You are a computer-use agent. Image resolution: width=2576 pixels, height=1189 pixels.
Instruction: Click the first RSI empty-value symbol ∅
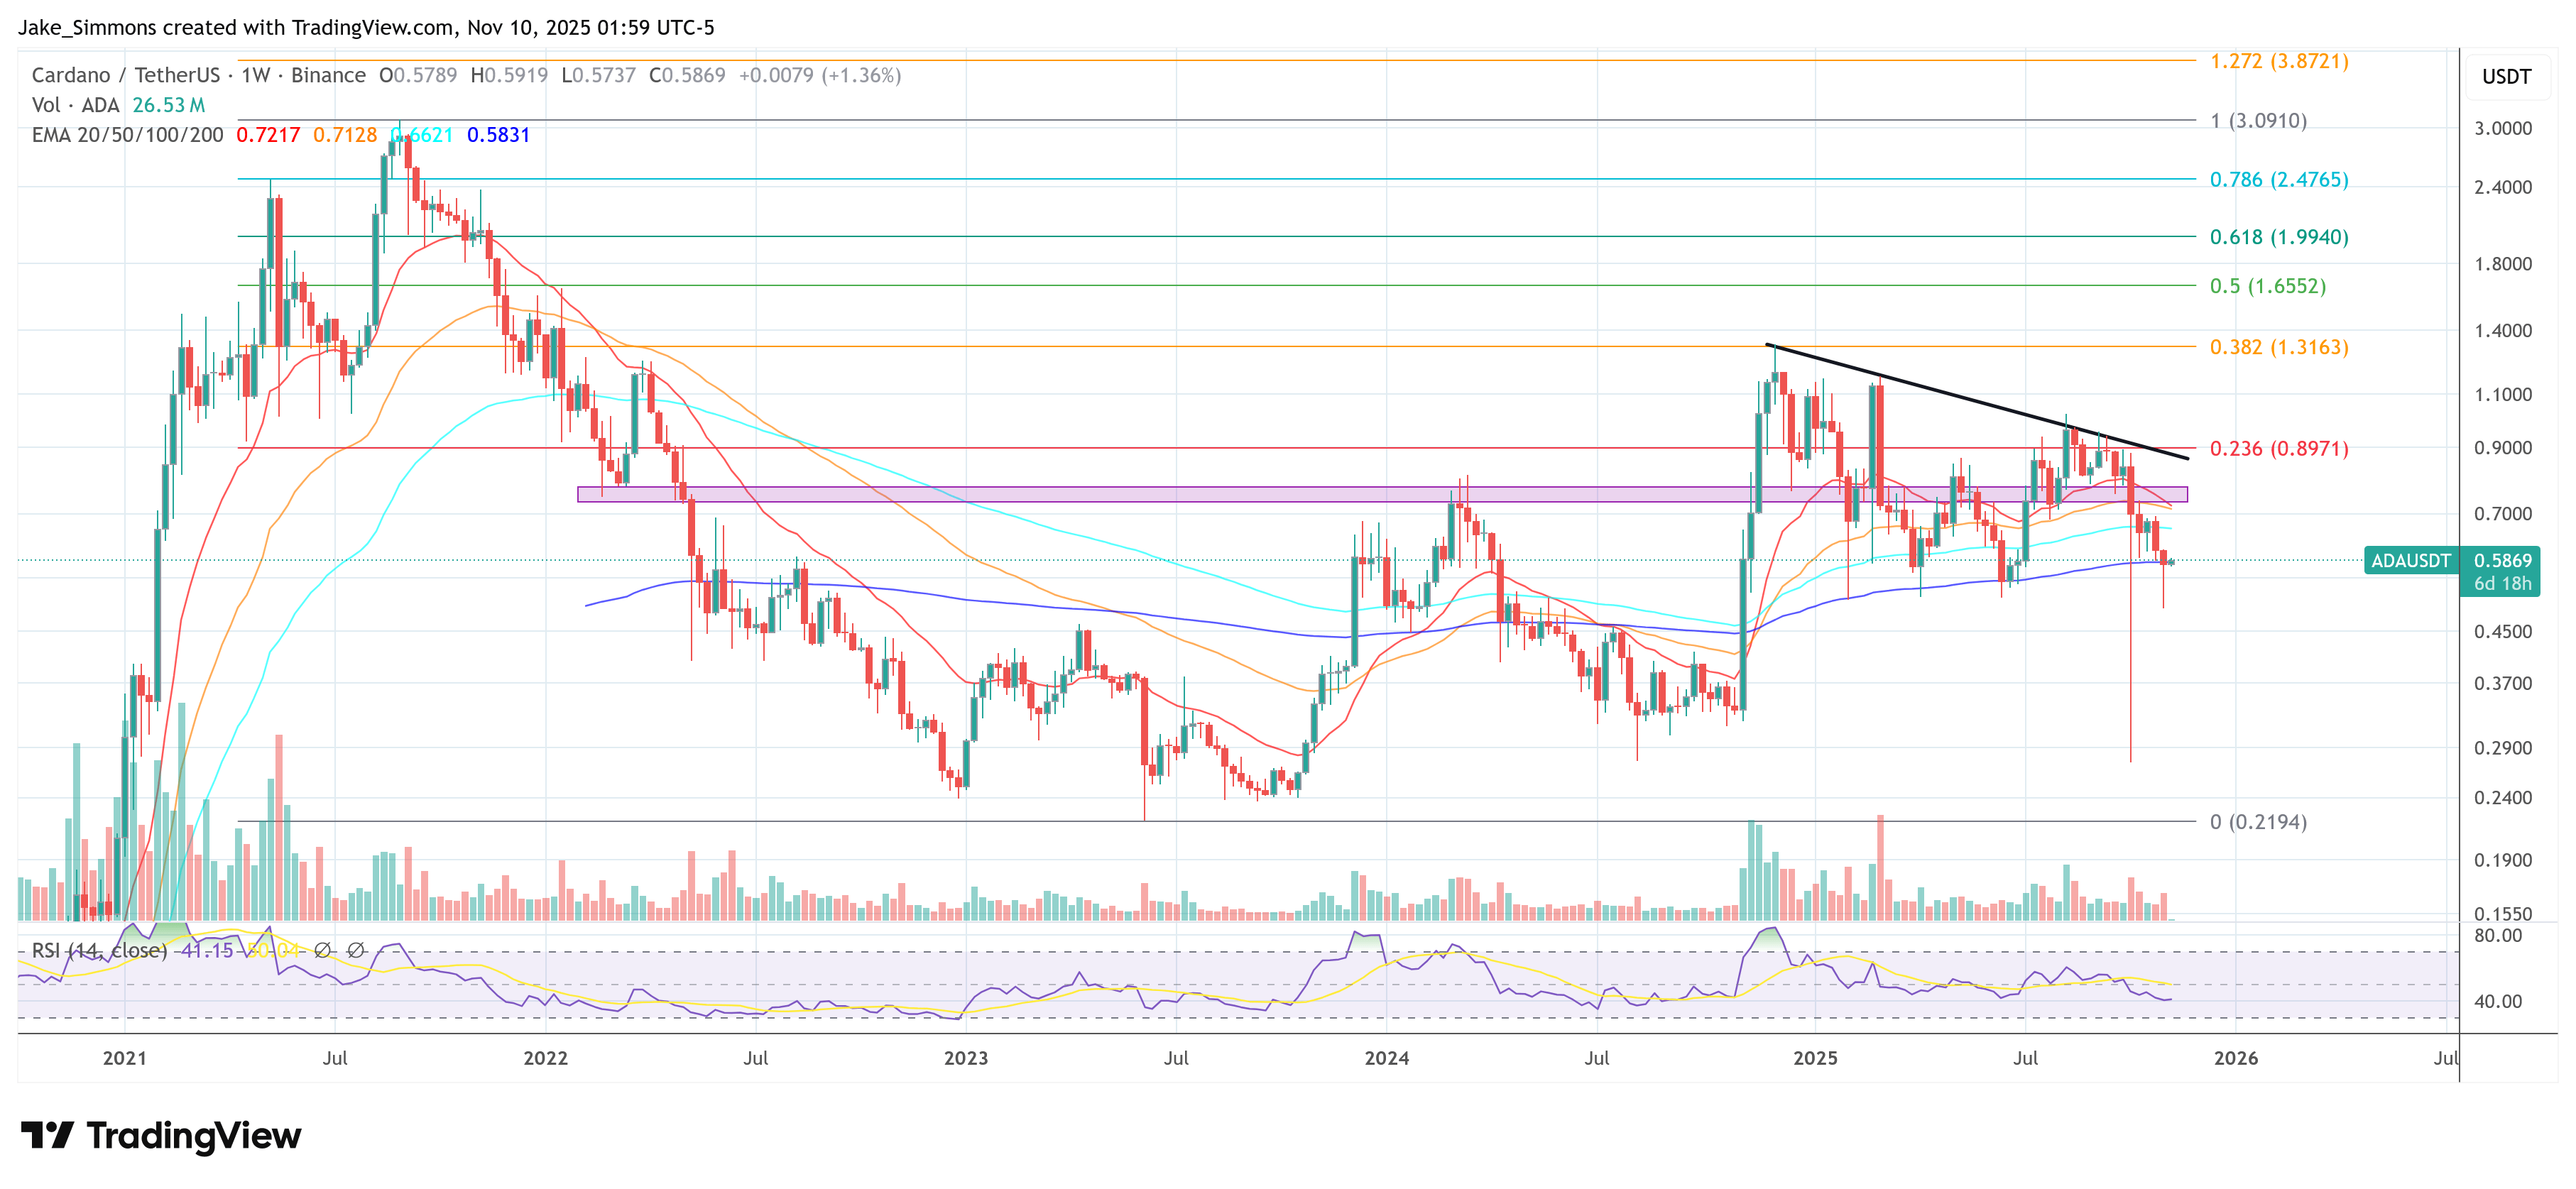(x=322, y=950)
